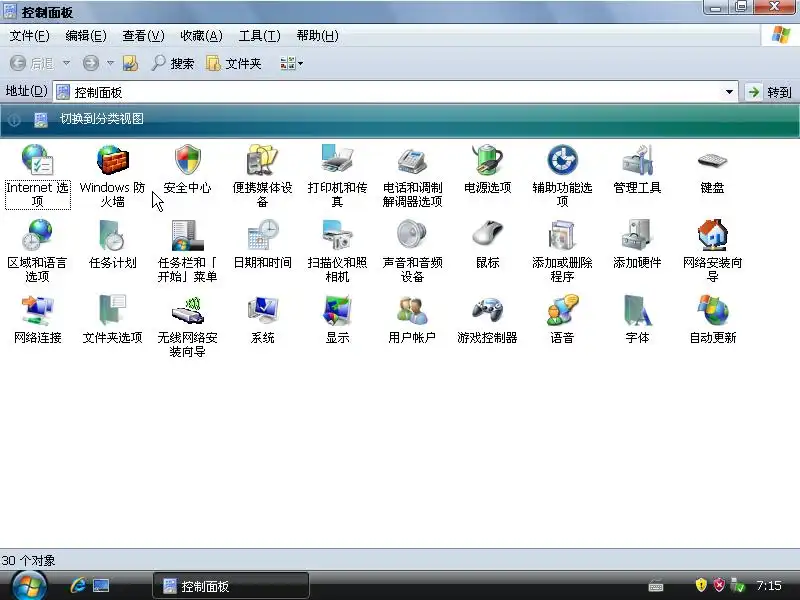Click the red shield alert tray icon
This screenshot has width=800, height=600.
click(719, 585)
